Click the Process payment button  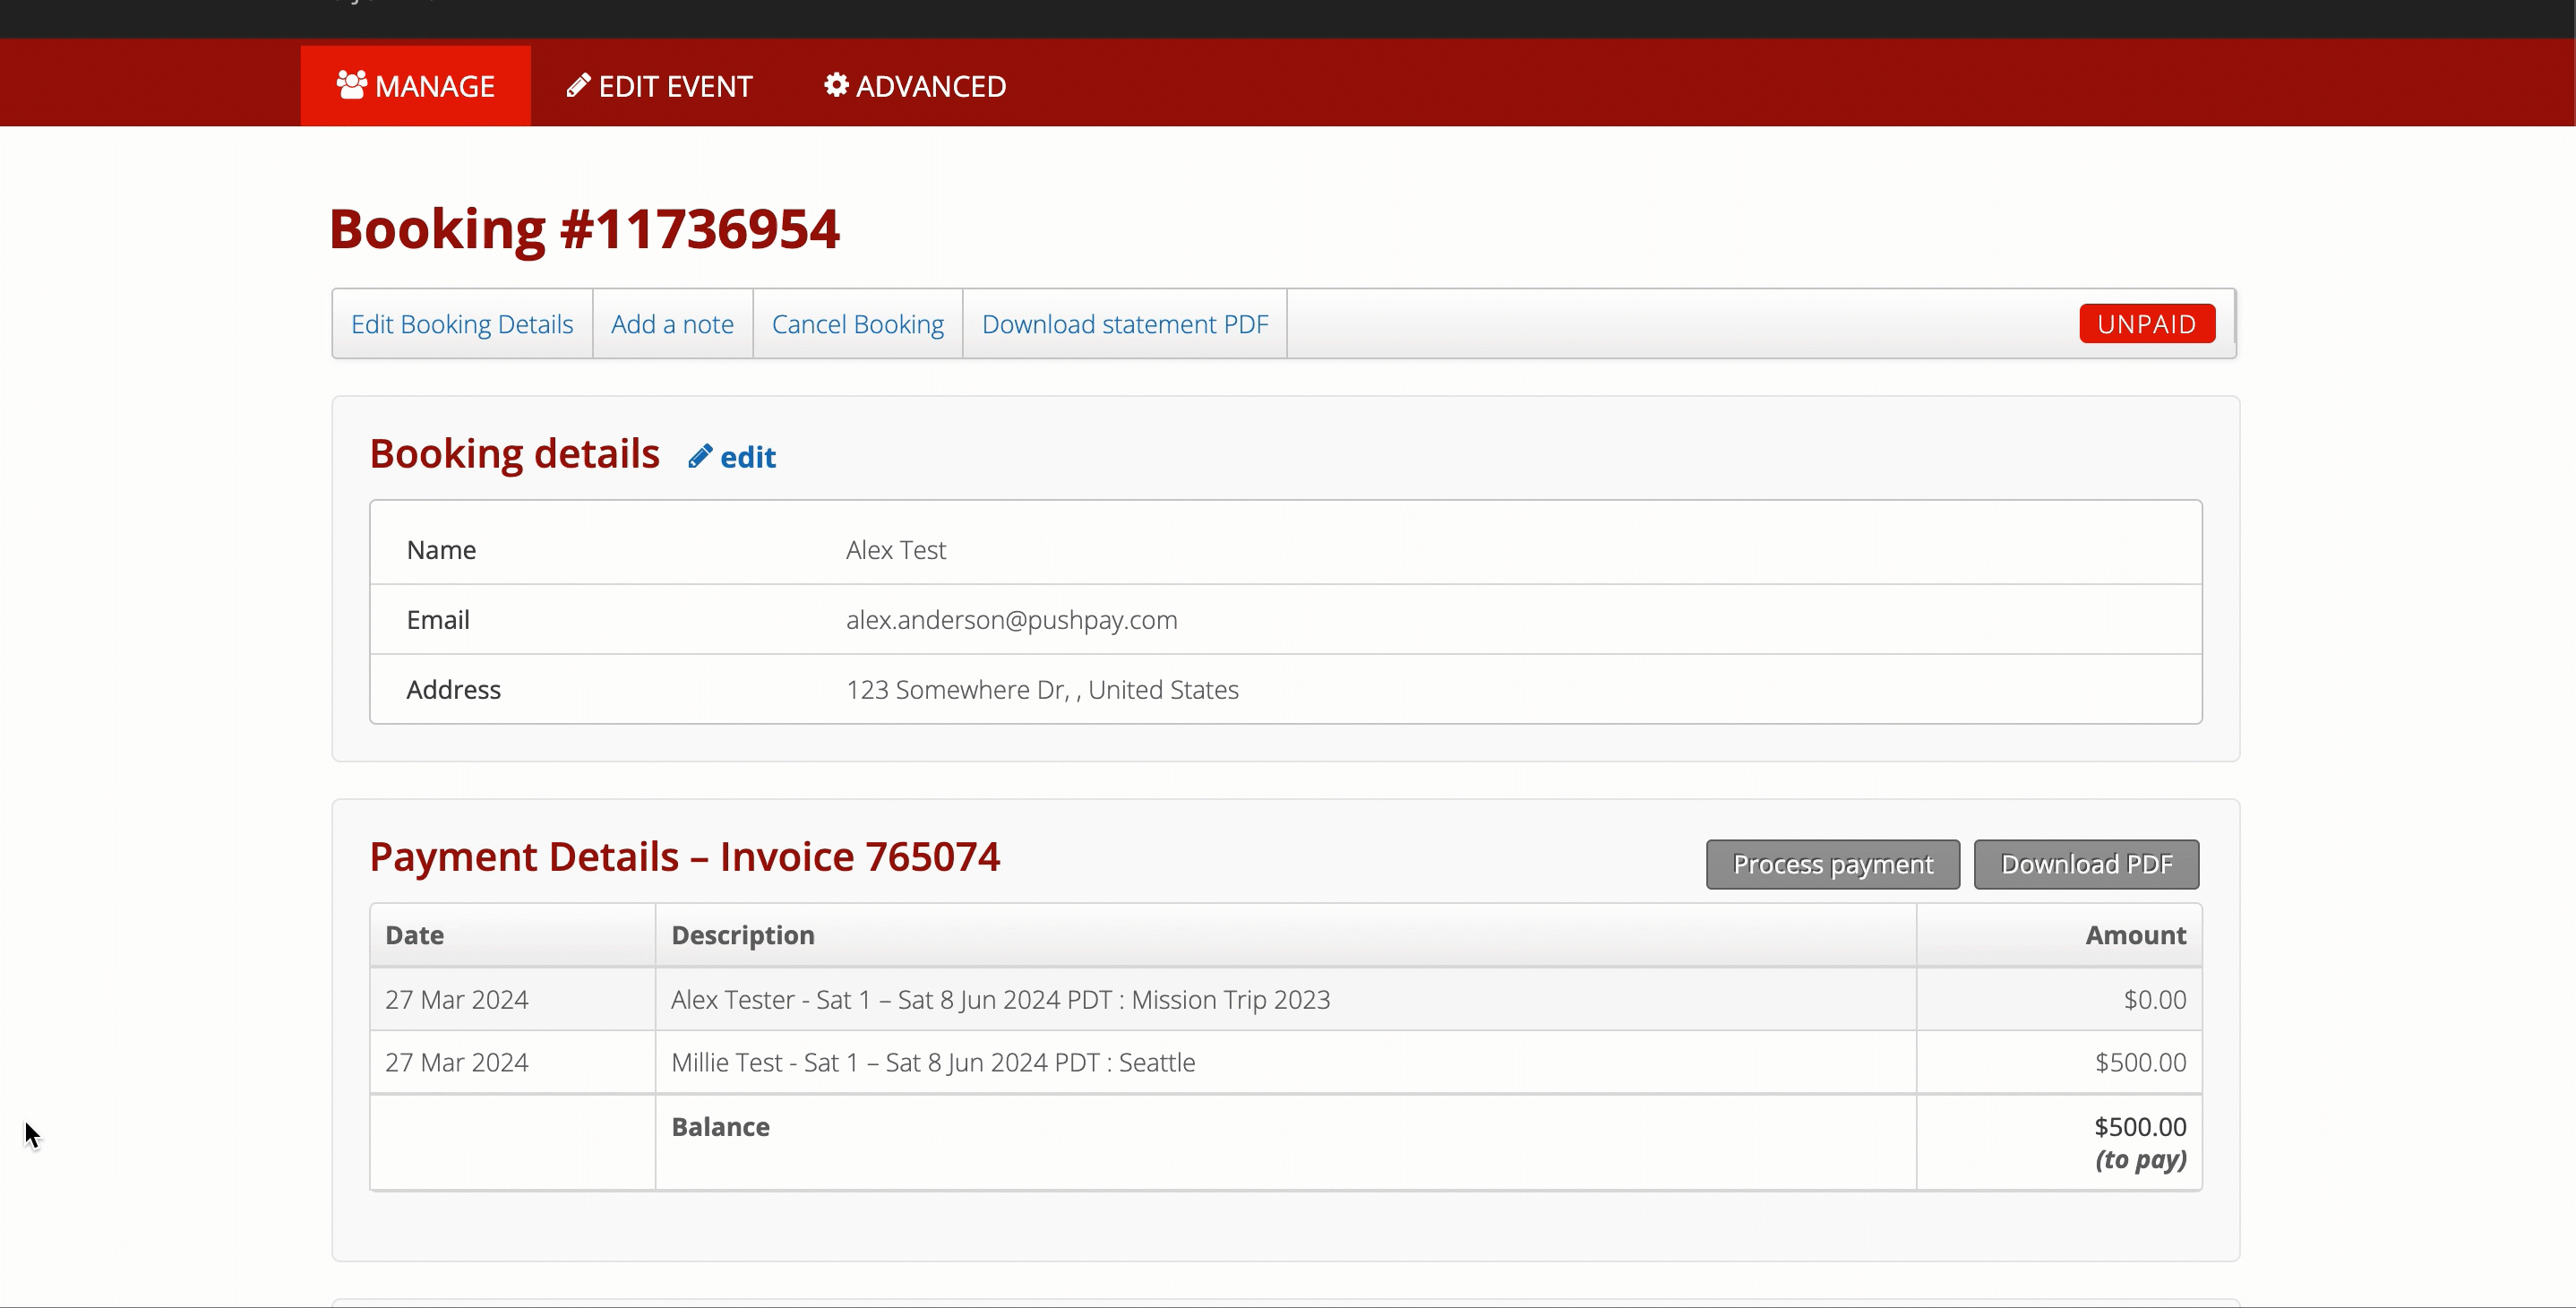coord(1833,864)
